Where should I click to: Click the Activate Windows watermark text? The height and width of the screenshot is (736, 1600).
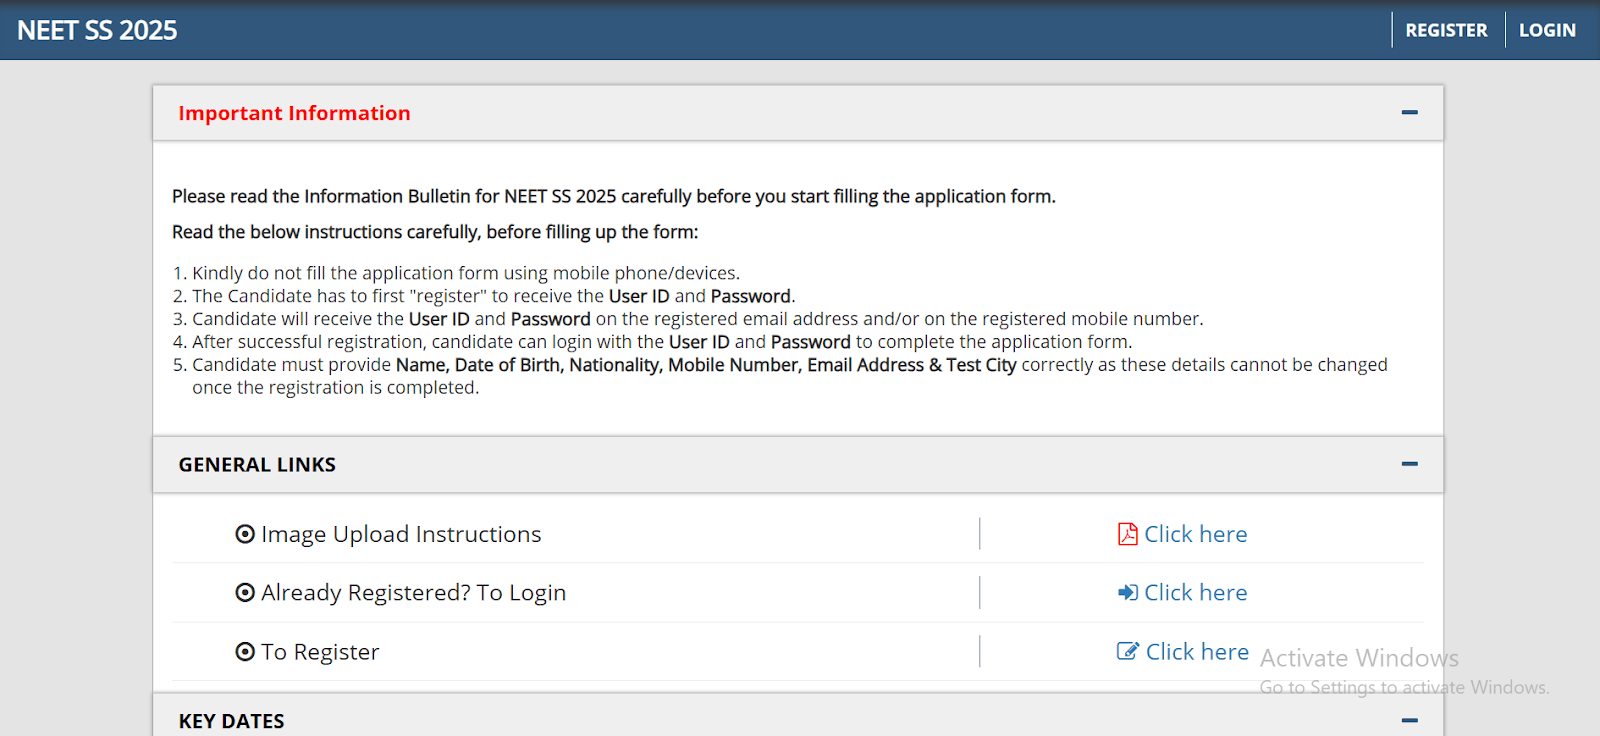click(1357, 657)
